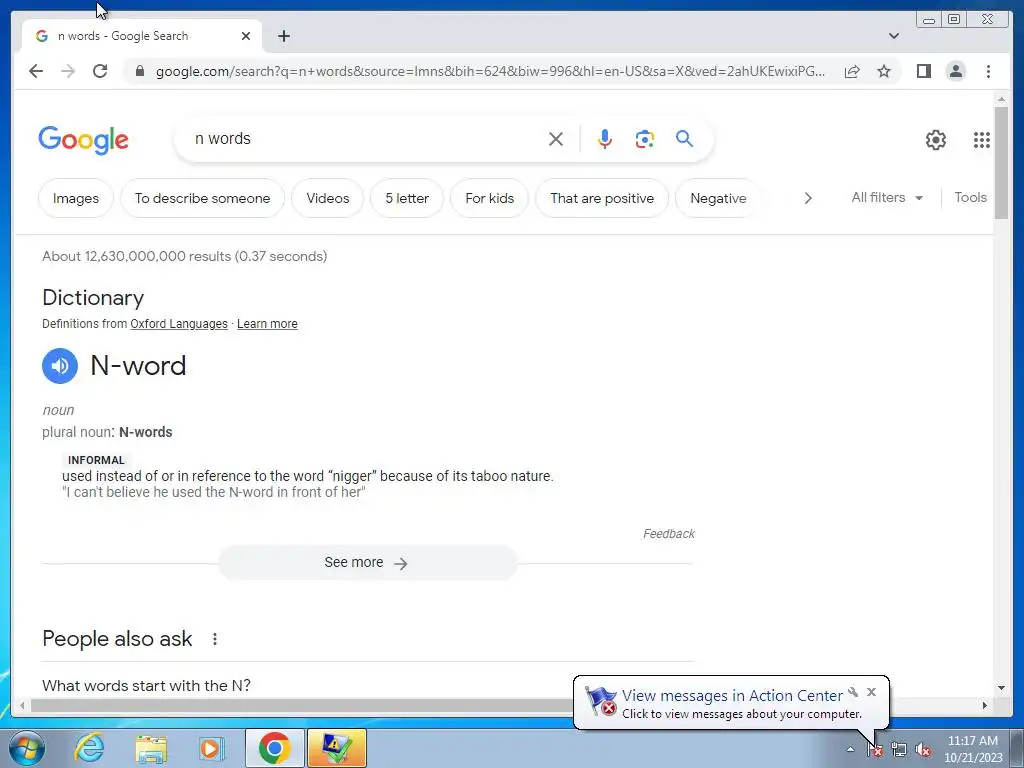The height and width of the screenshot is (768, 1024).
Task: Expand the dictionary with 'See more'
Action: [x=368, y=563]
